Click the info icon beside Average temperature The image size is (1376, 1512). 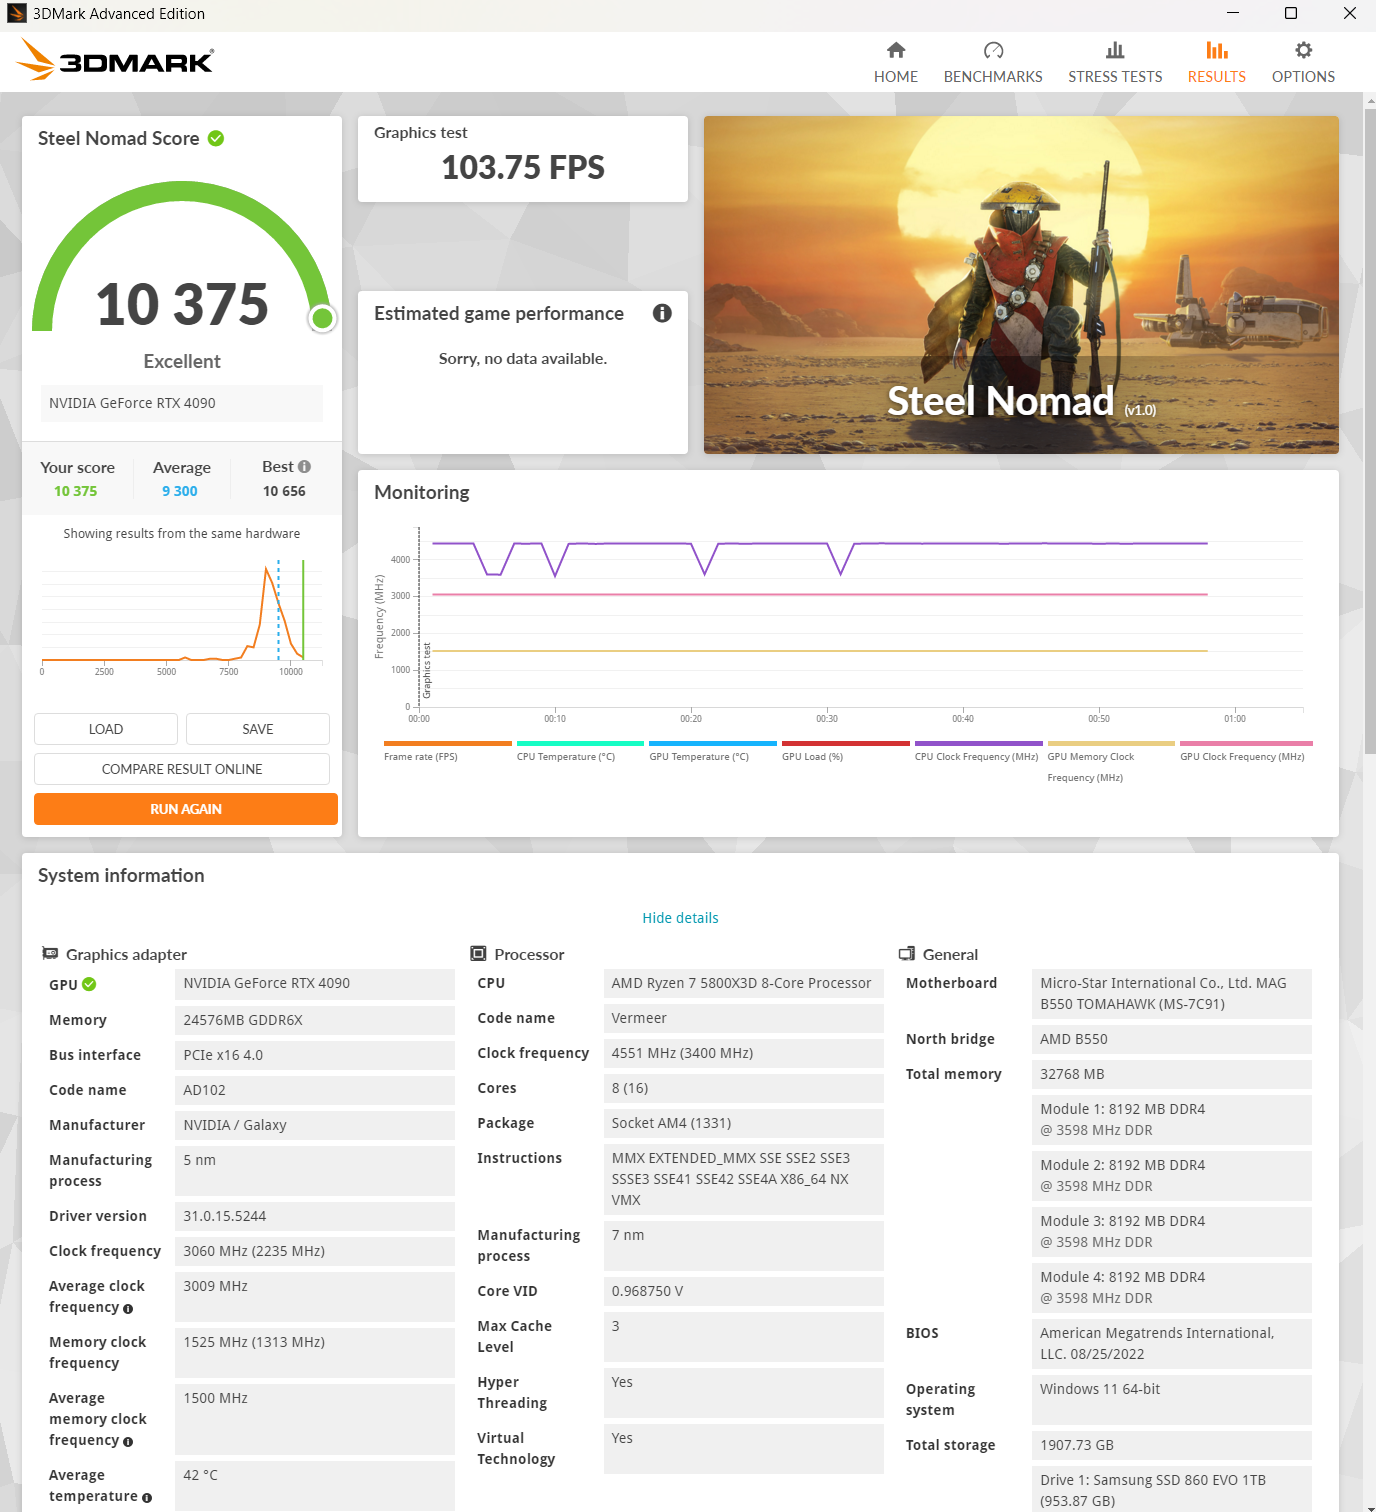click(x=147, y=1497)
